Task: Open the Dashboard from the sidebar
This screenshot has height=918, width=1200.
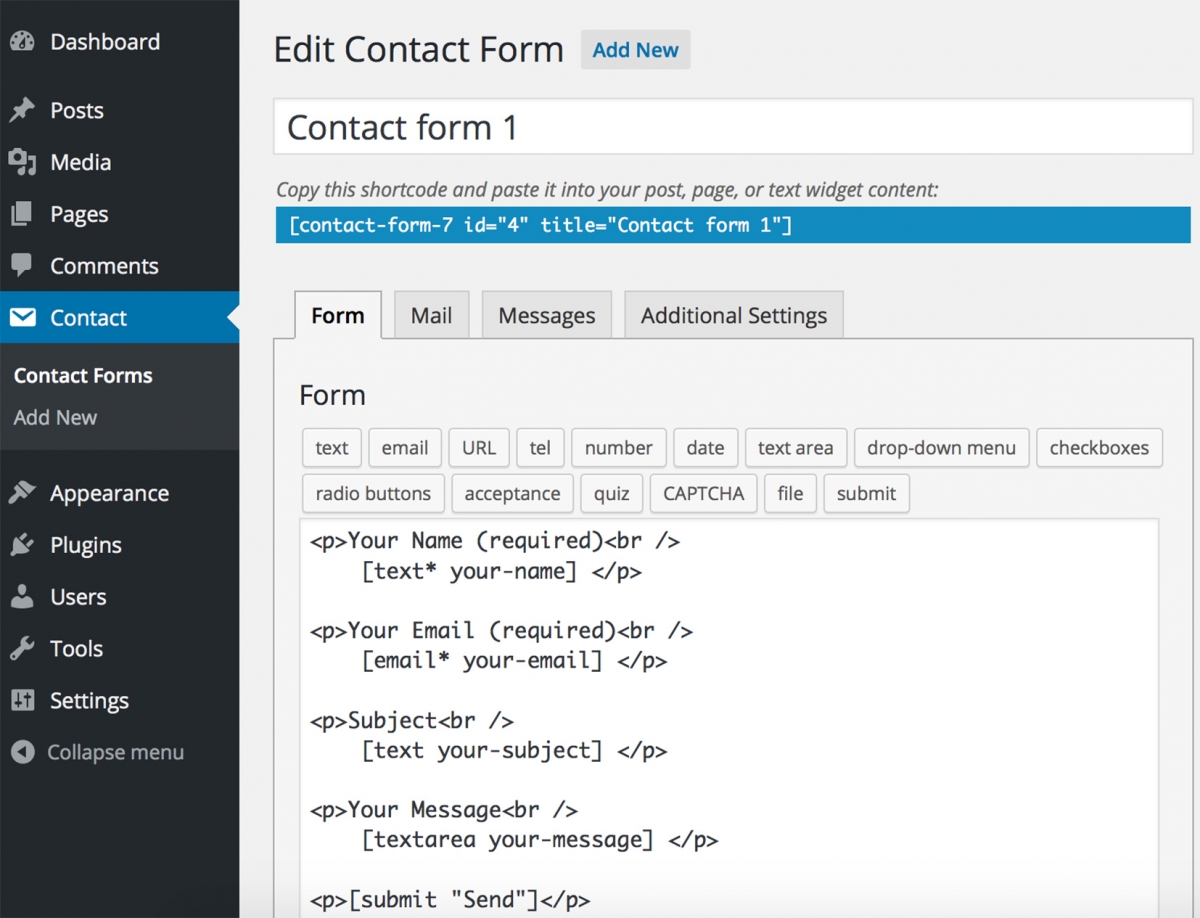Action: (x=104, y=42)
